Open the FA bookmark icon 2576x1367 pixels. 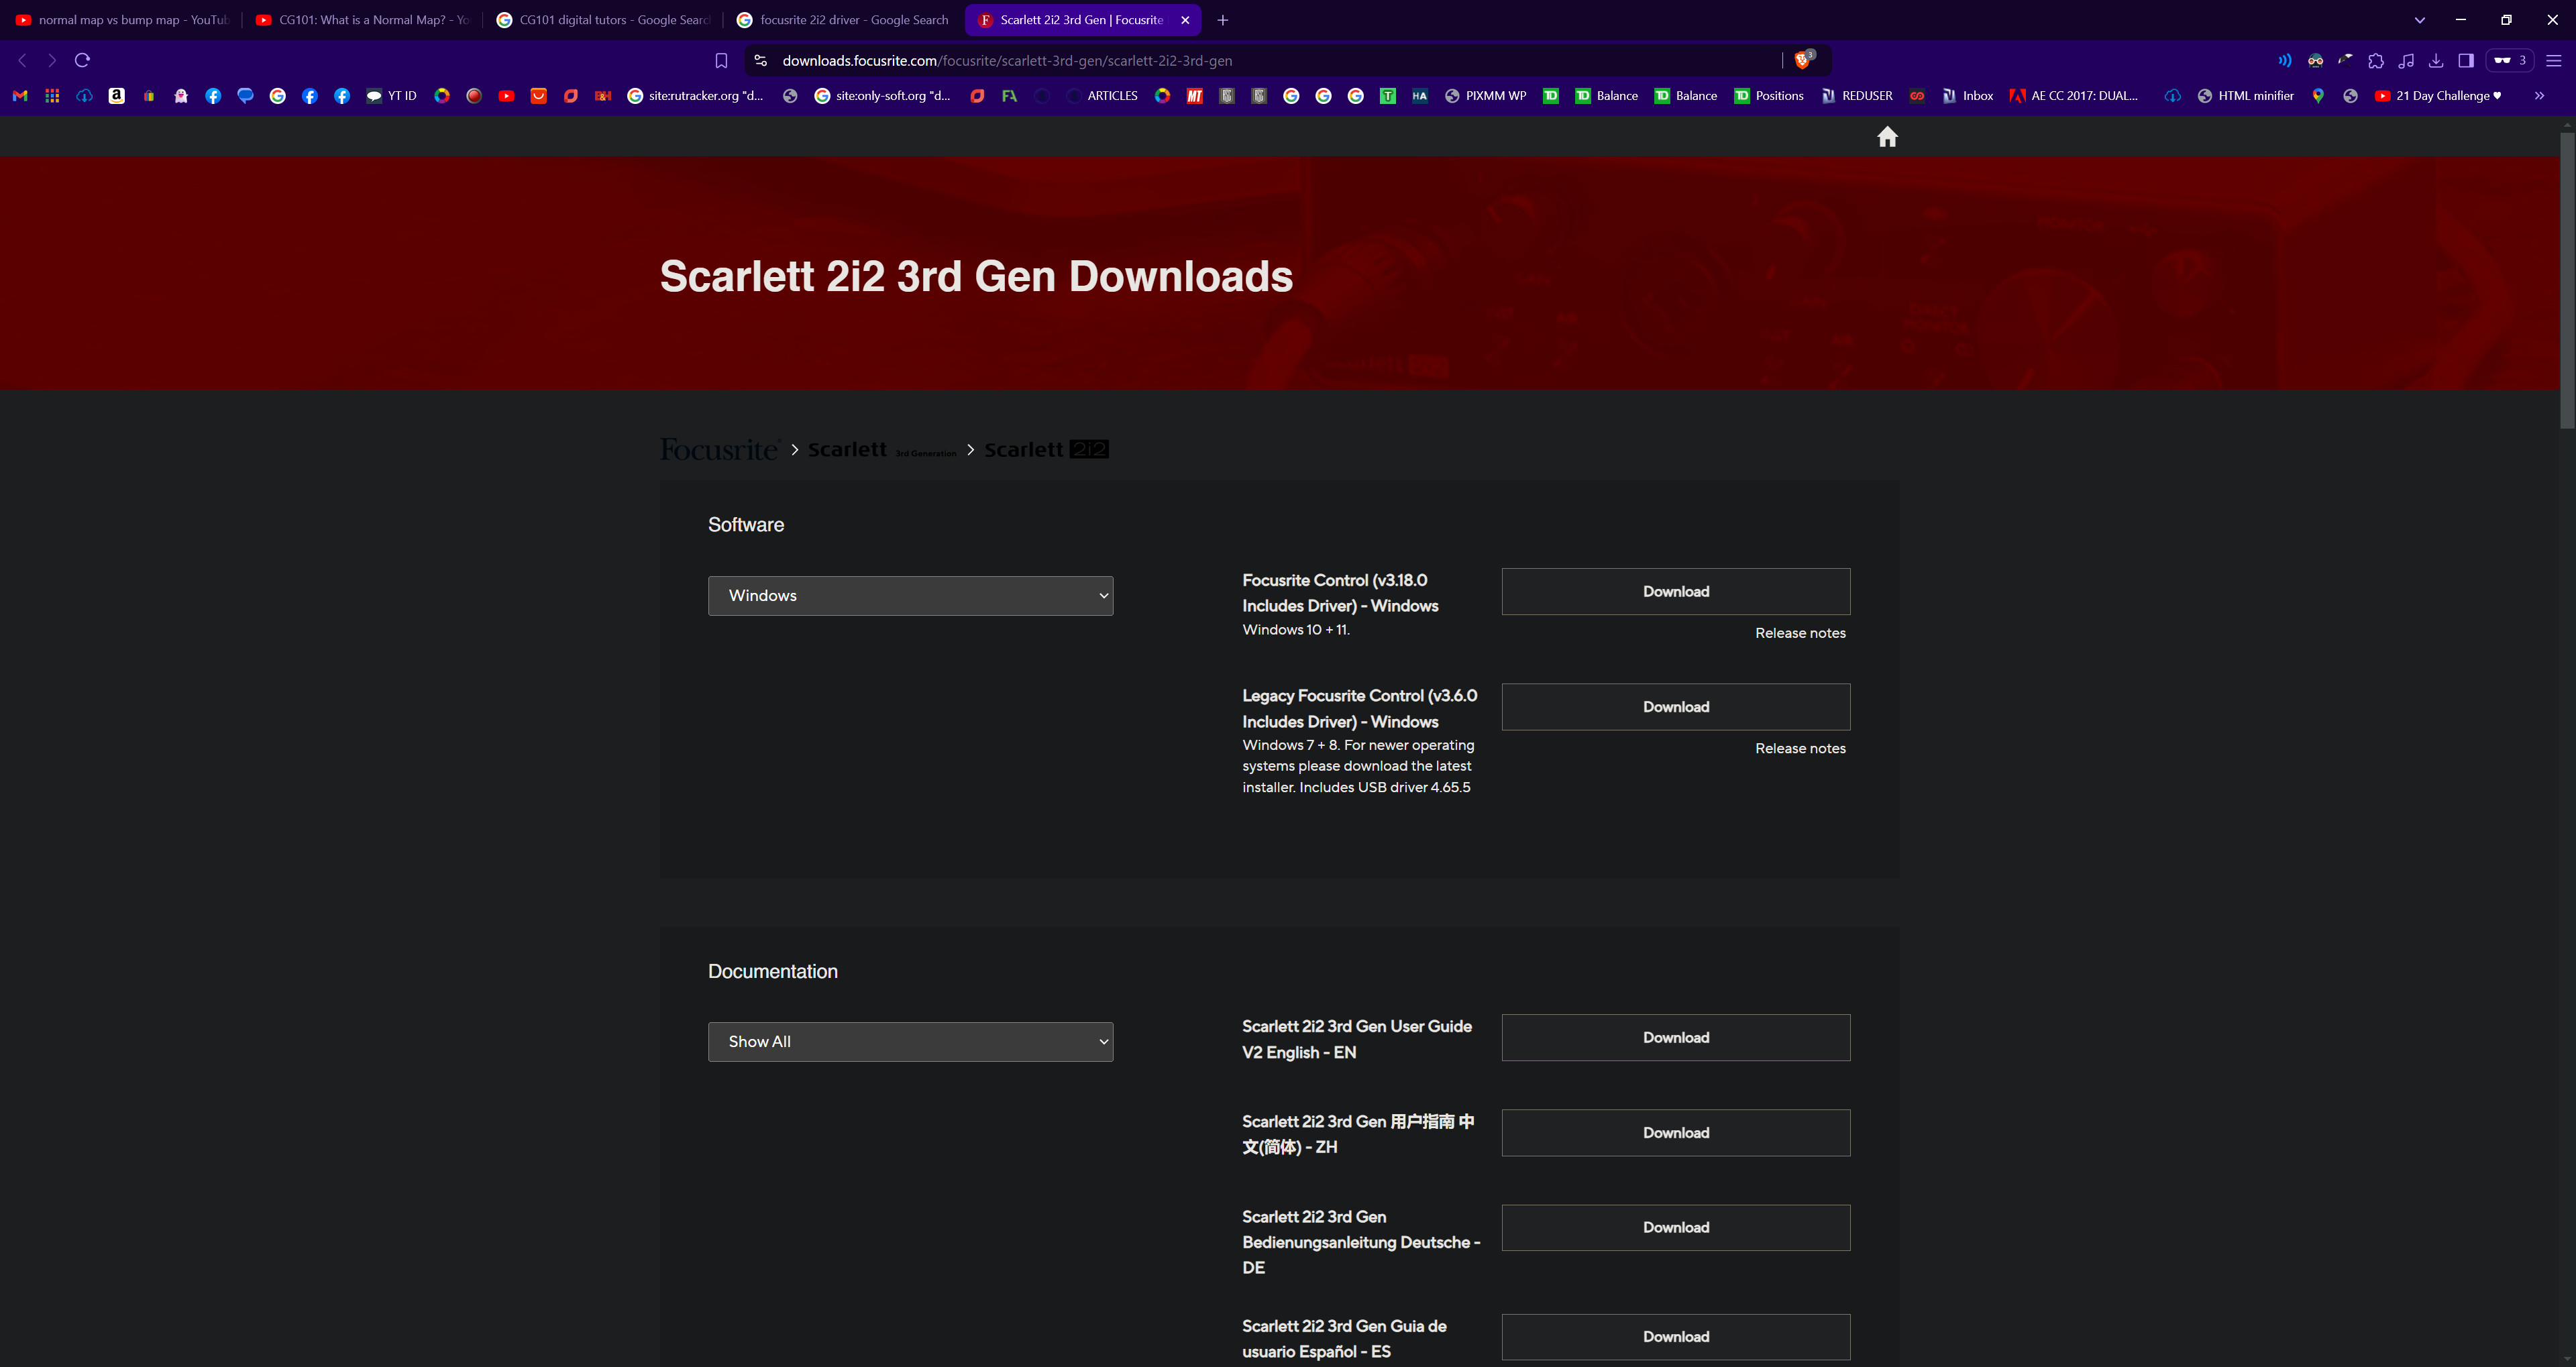point(1009,96)
